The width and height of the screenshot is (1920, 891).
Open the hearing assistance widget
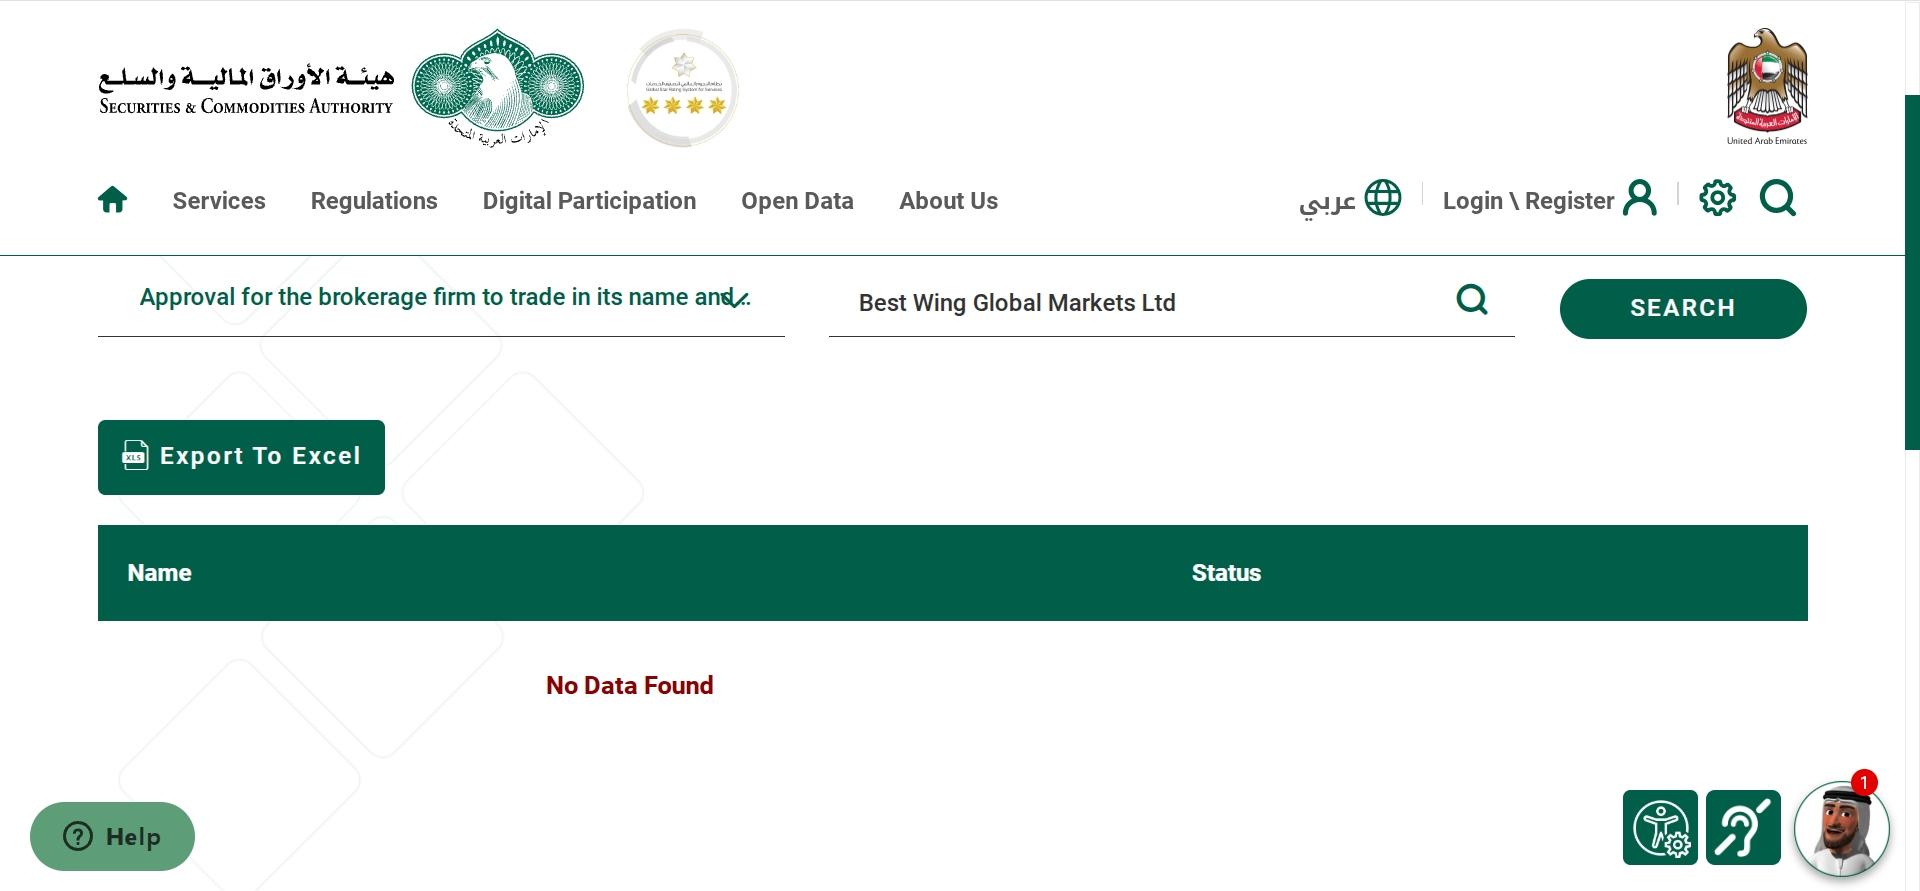pos(1743,827)
